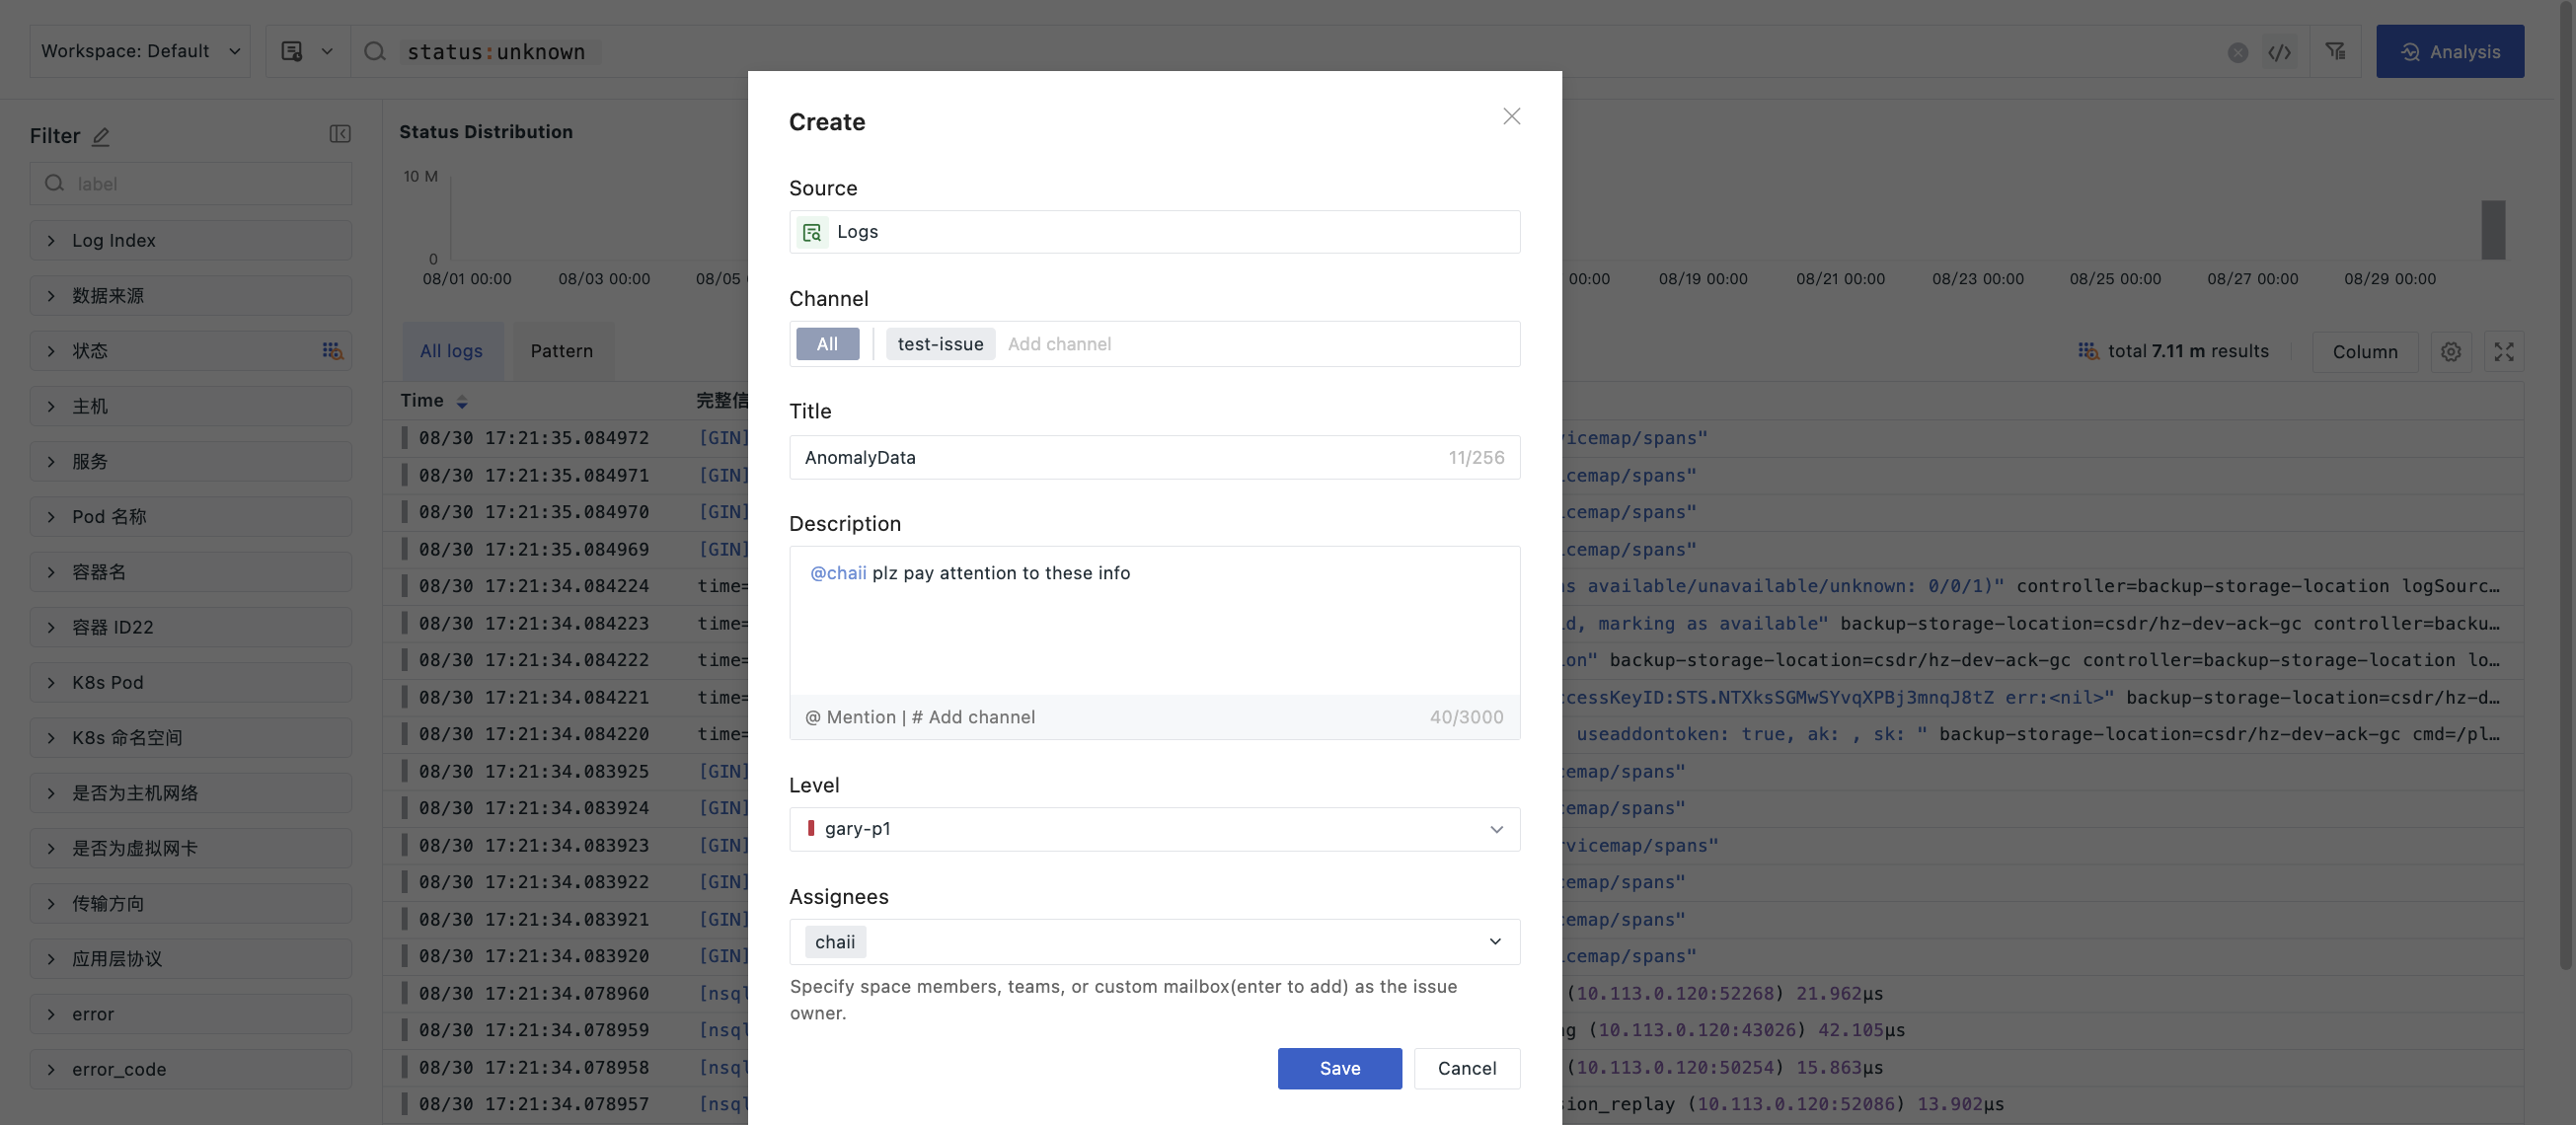Screen dimensions: 2576x1125
Task: Click the log data type icon beside search
Action: click(292, 52)
